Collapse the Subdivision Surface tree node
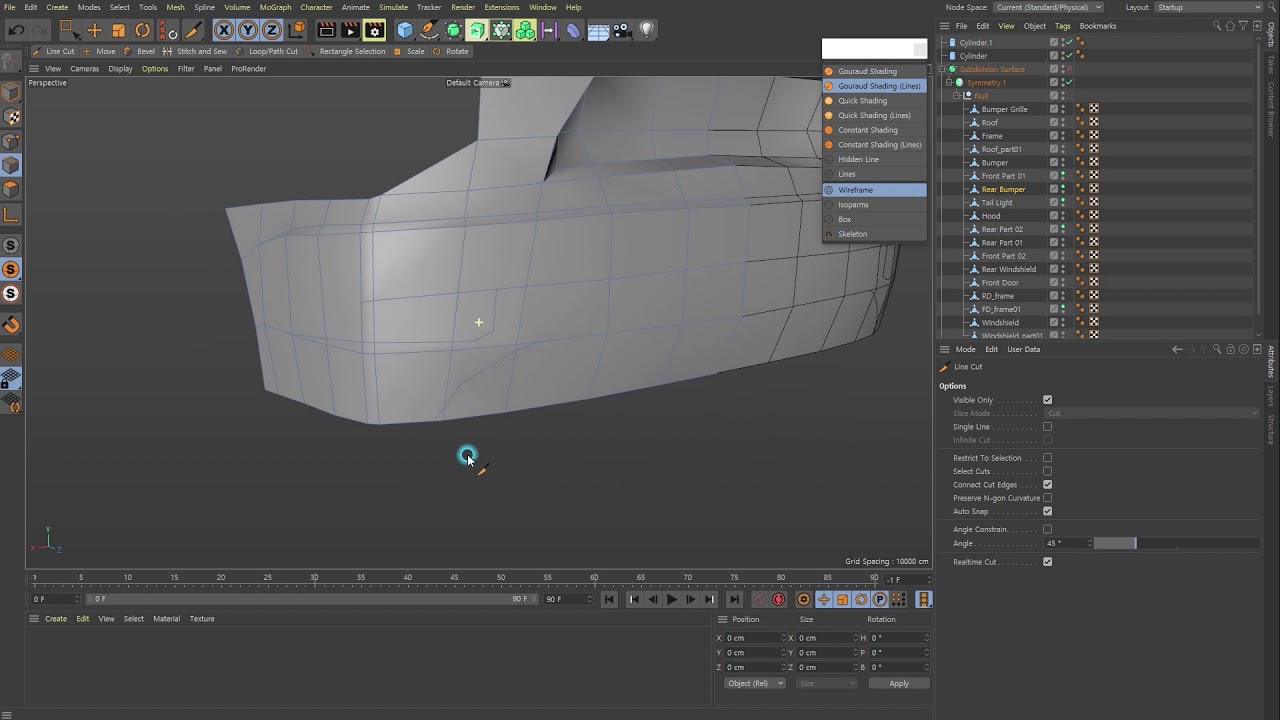 (944, 69)
